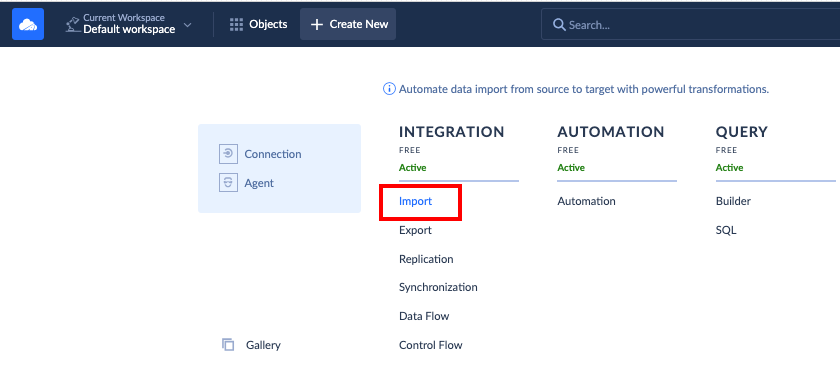Focus the Search input field
Screen dimensions: 840x388
pyautogui.click(x=691, y=24)
